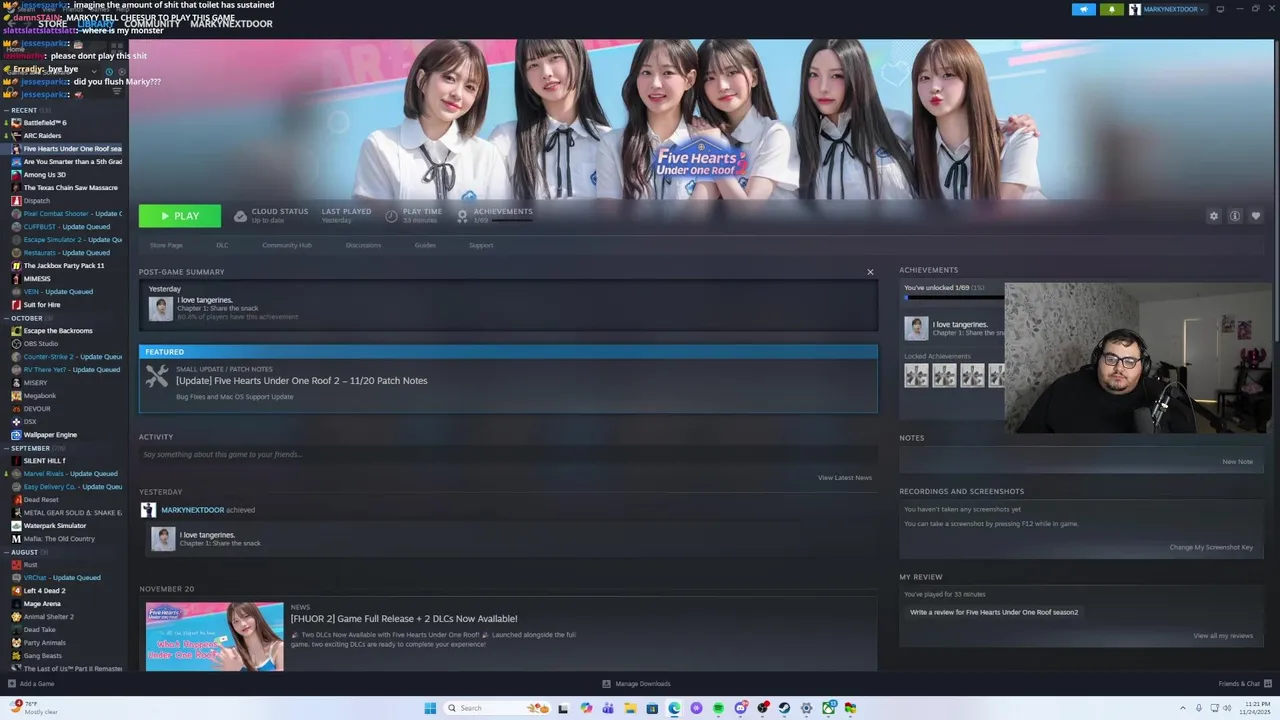Click View all my reviews link
The height and width of the screenshot is (720, 1280).
[x=1223, y=636]
